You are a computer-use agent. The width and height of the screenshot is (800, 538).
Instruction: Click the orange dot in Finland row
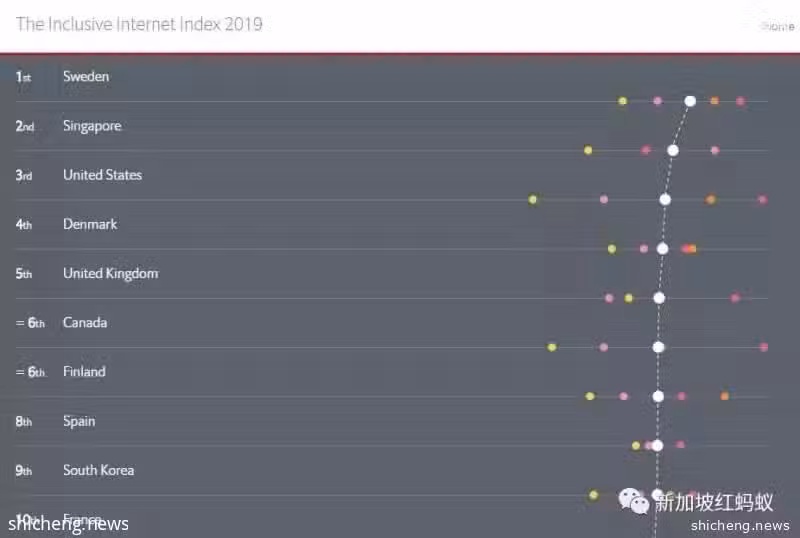click(724, 396)
